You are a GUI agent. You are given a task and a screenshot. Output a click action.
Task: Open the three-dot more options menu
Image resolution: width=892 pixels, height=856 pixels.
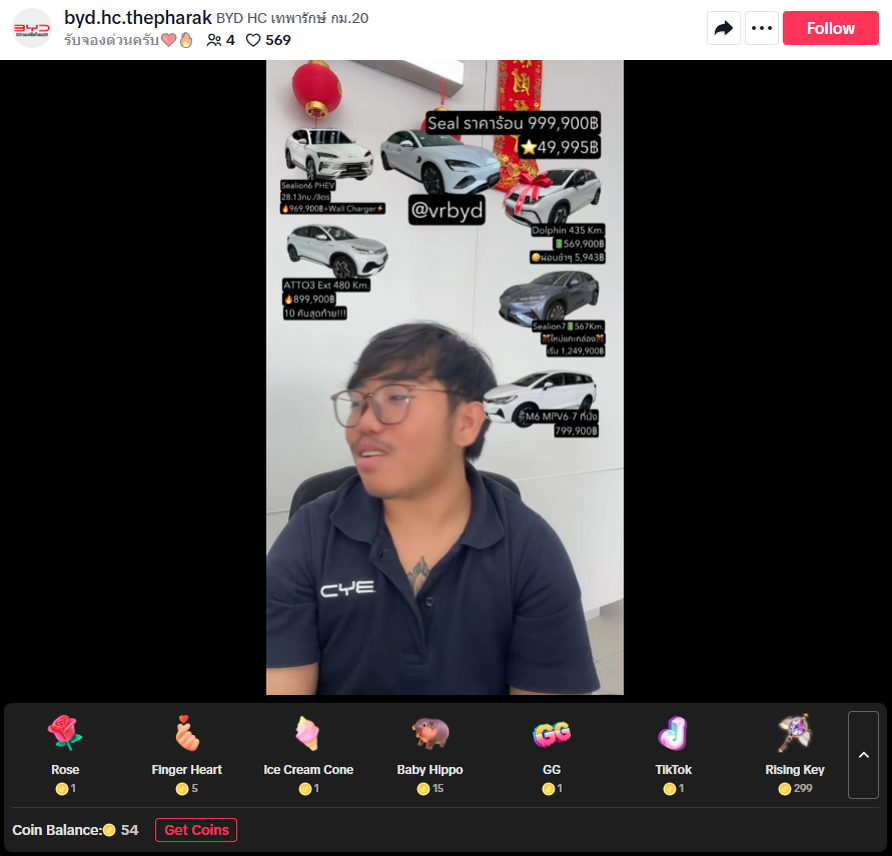tap(761, 28)
